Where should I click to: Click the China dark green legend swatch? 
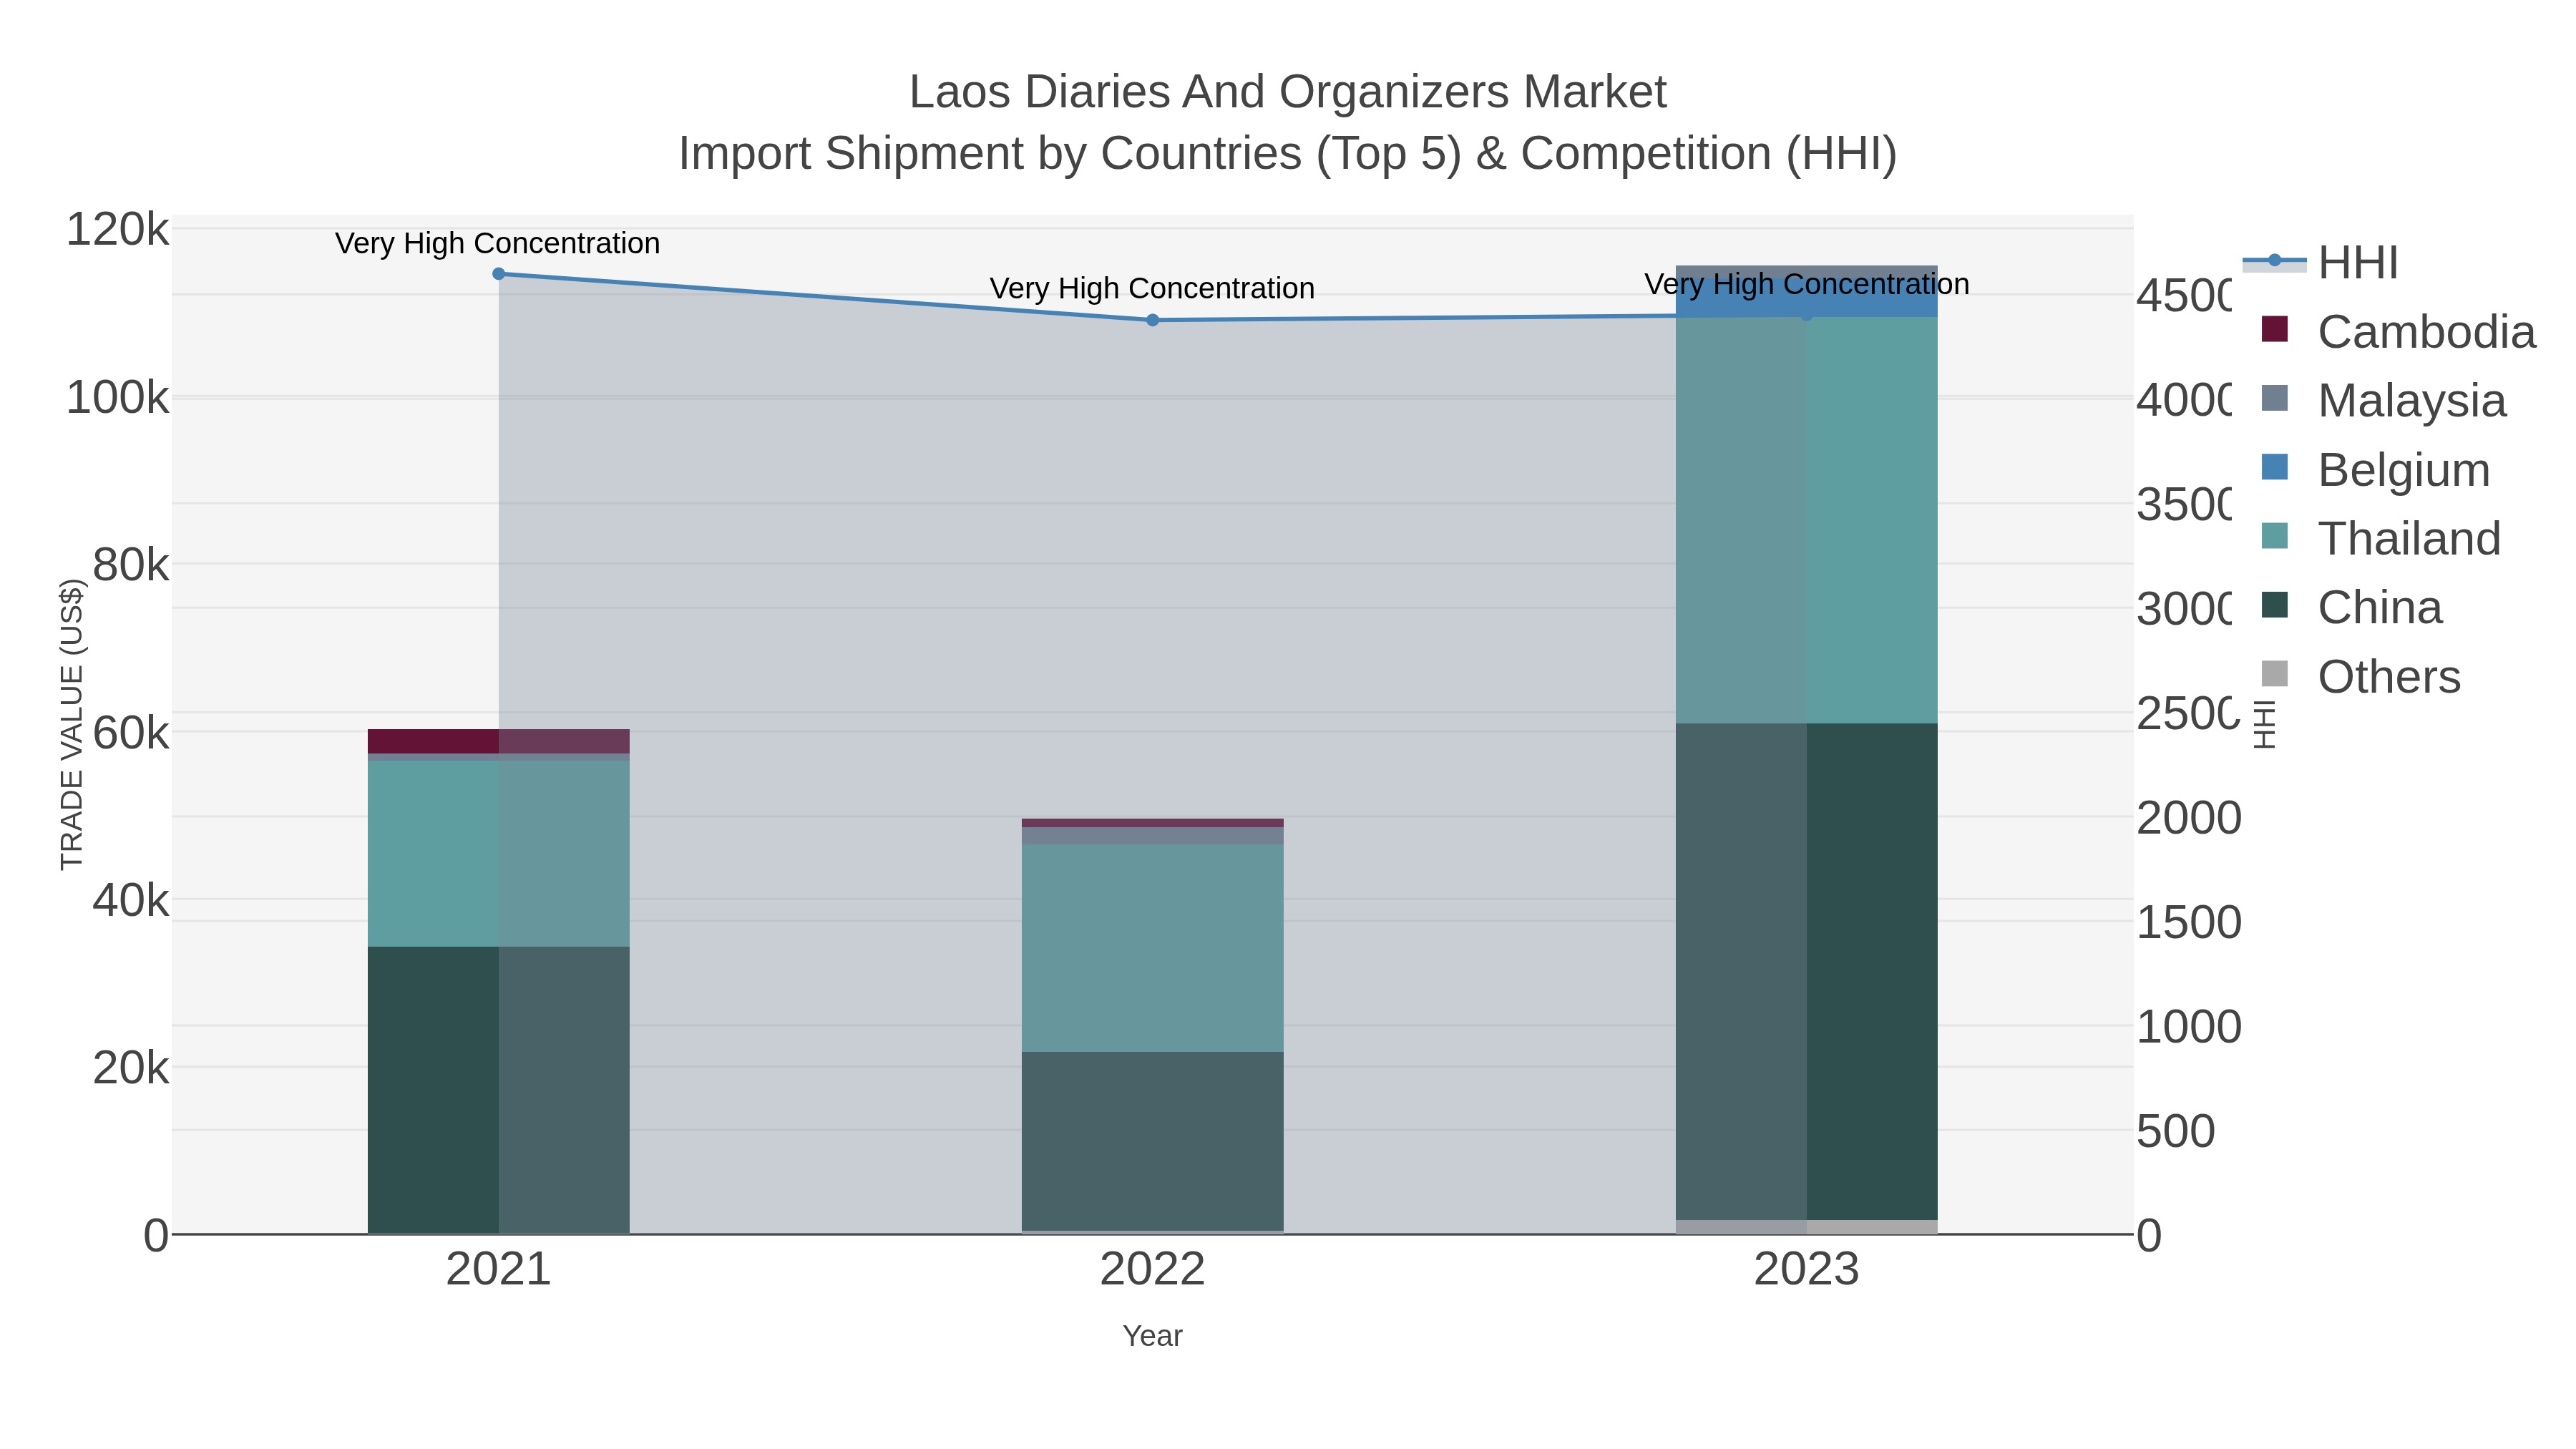(2274, 605)
